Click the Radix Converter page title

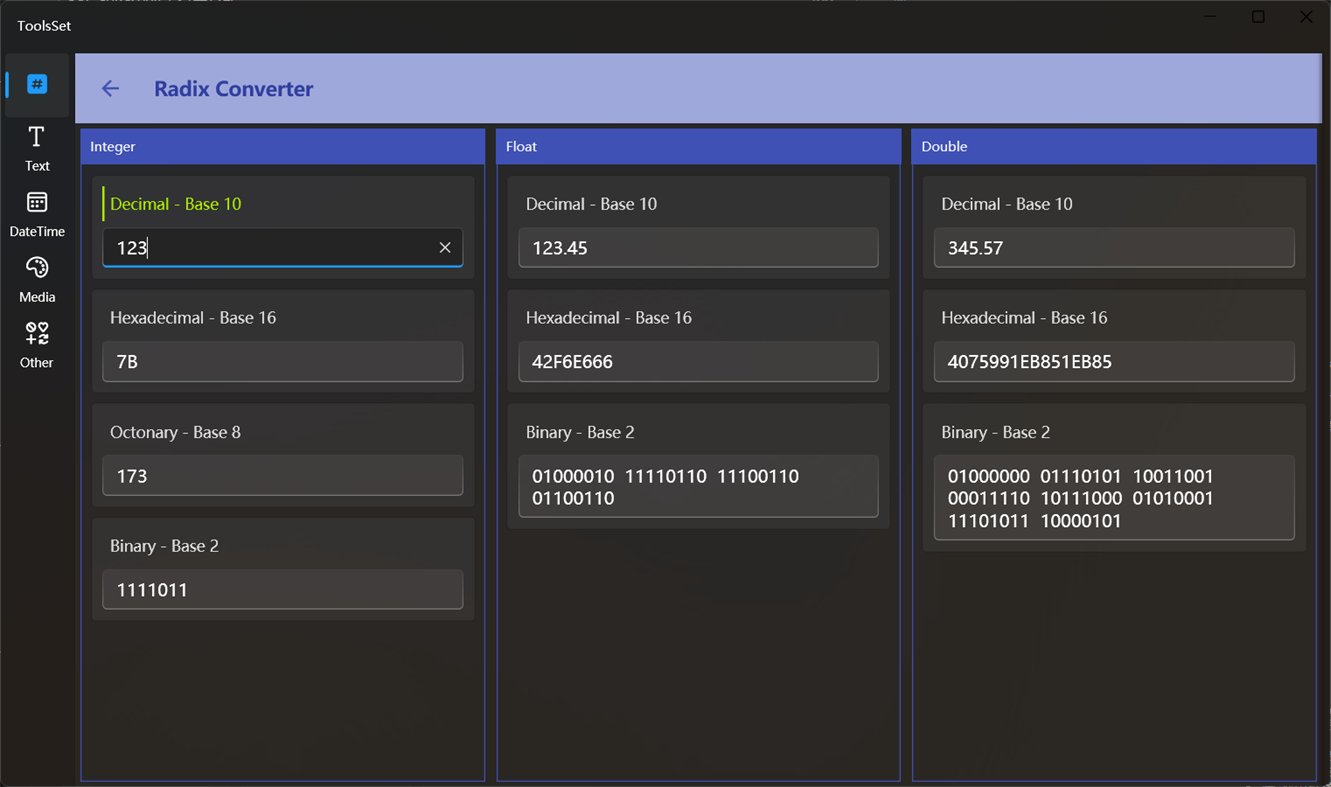click(x=233, y=89)
